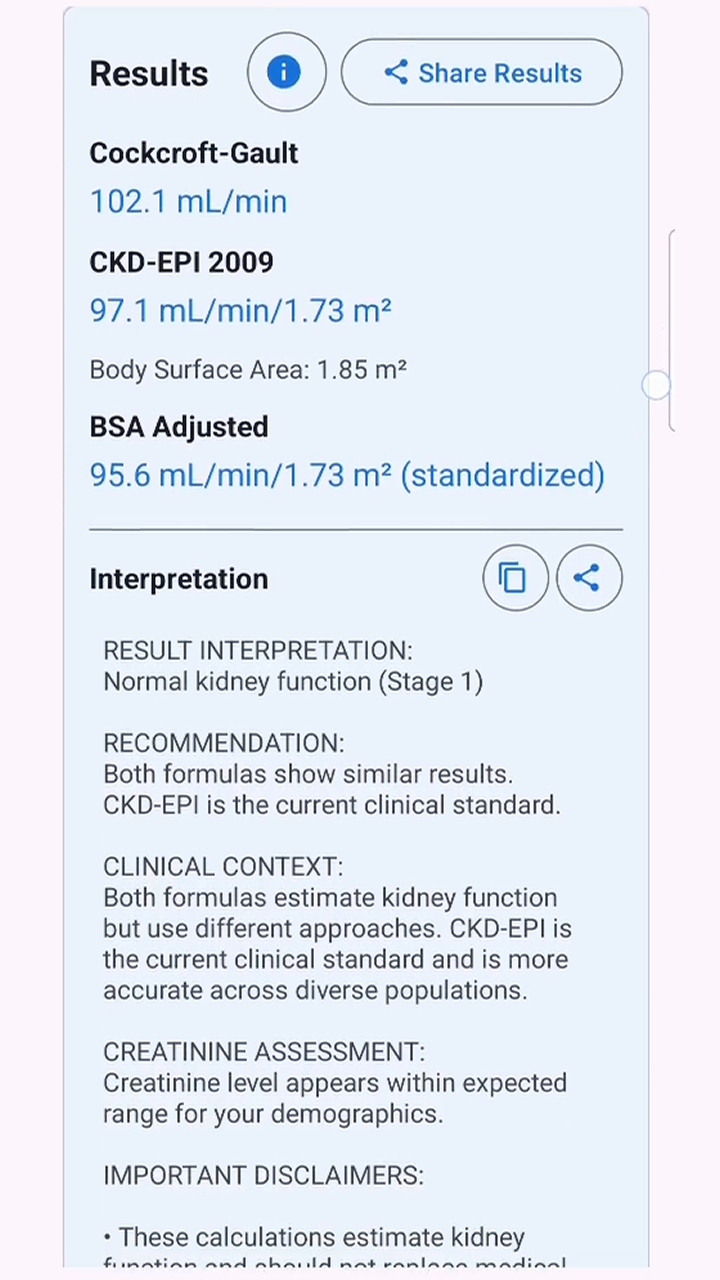Click the Share Results button

(x=481, y=72)
